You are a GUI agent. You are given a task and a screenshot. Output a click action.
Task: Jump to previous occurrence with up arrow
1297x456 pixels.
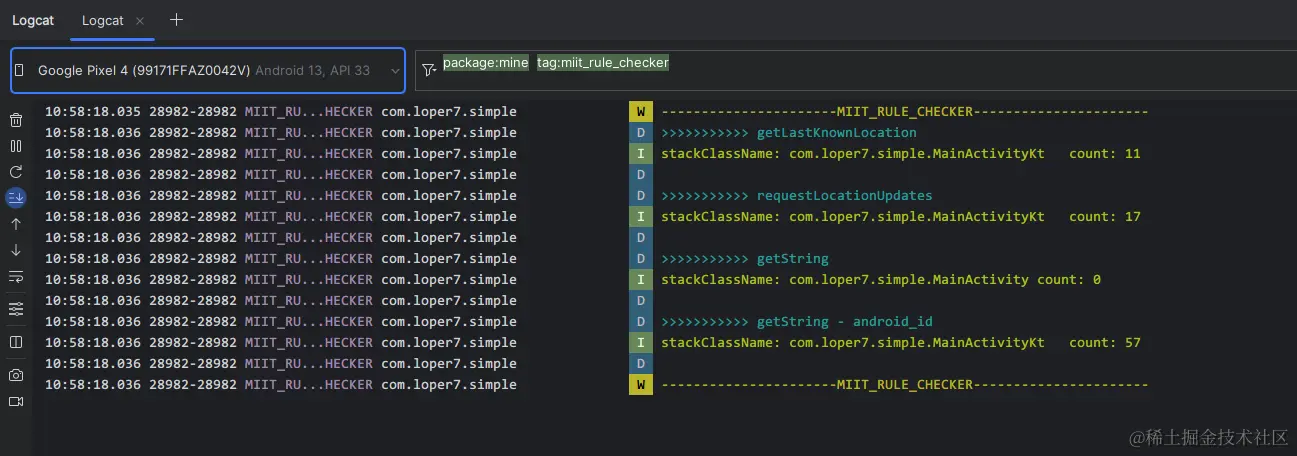point(16,224)
